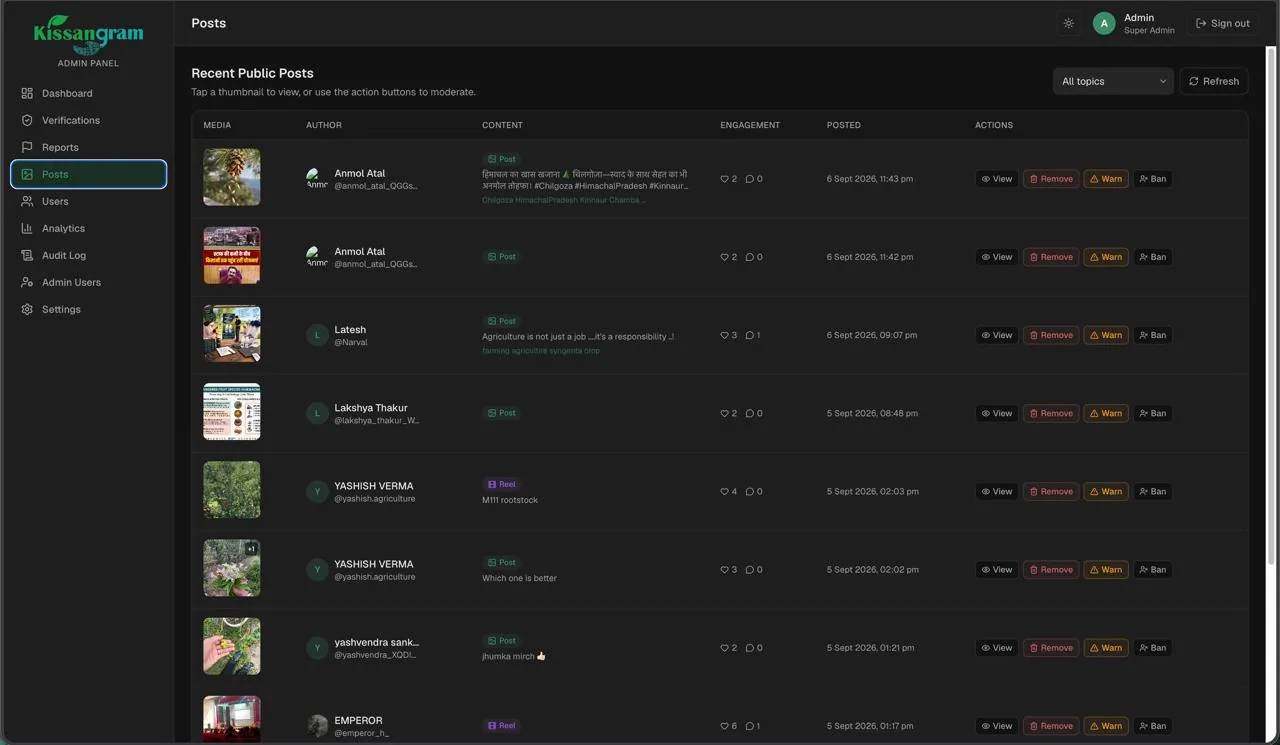Remove the jhumka mirch post
The height and width of the screenshot is (745, 1280).
pos(1051,648)
